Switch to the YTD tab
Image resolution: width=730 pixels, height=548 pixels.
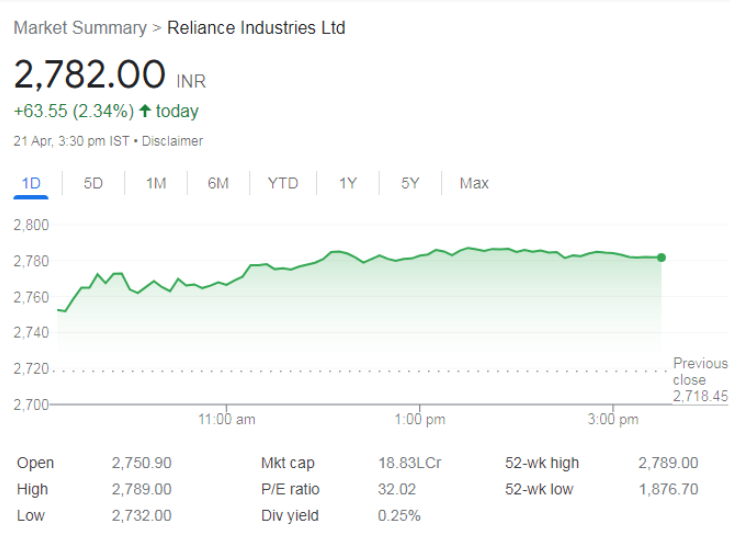(283, 183)
